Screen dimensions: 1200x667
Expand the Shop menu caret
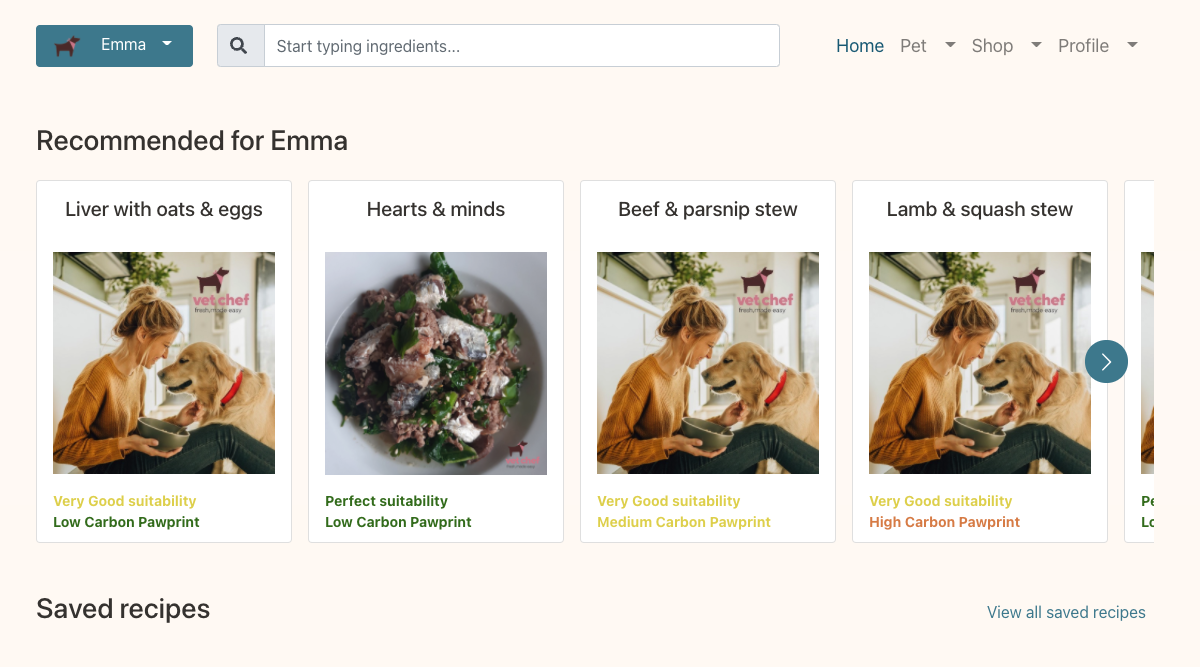(x=1036, y=45)
